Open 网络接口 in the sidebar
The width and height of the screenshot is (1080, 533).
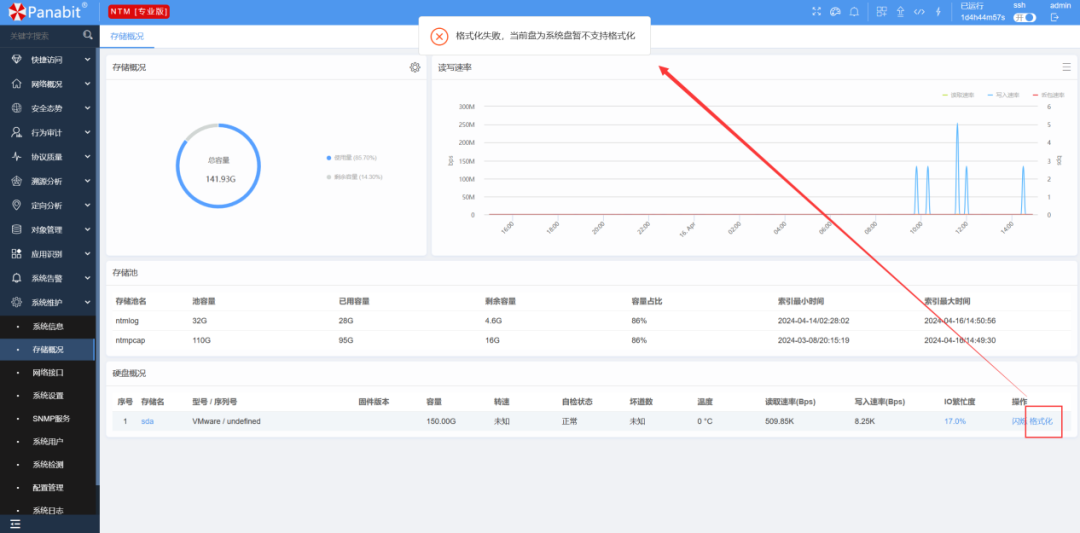point(48,373)
